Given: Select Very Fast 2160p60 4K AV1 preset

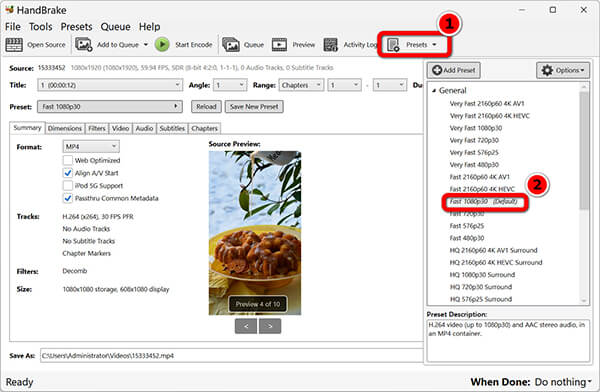Looking at the screenshot, I should (487, 103).
